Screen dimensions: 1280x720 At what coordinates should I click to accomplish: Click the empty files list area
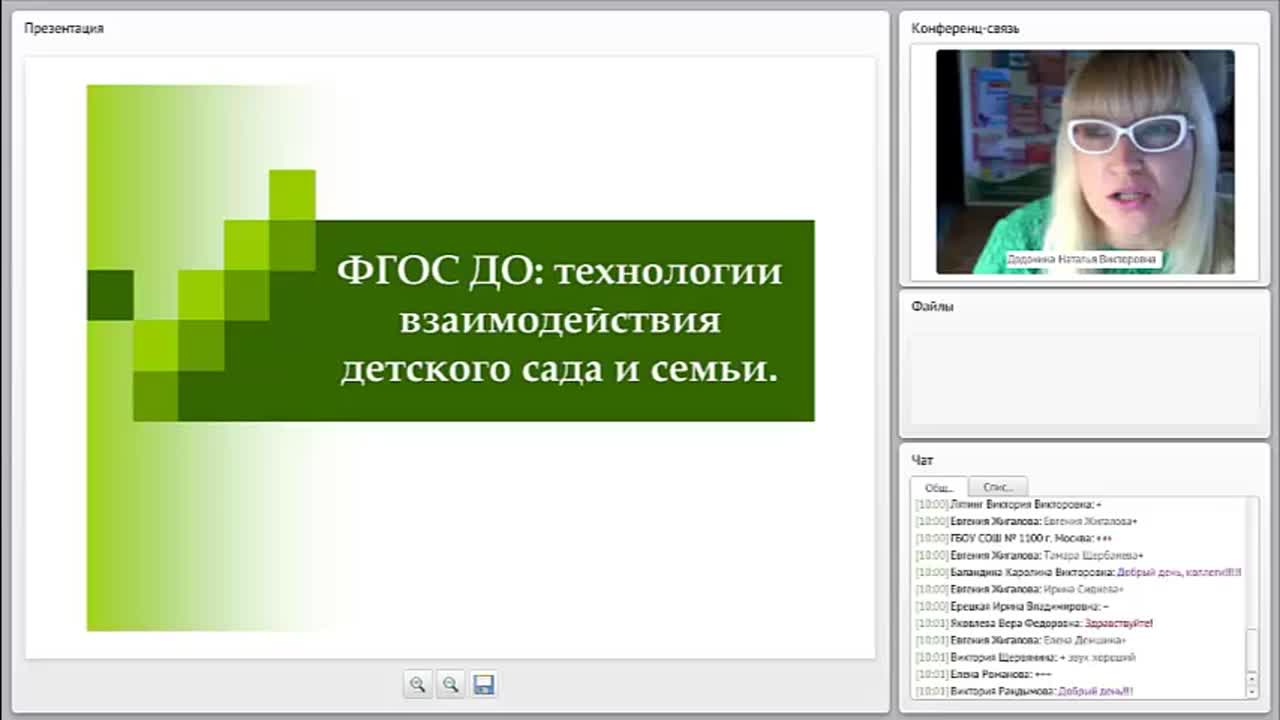(x=1084, y=378)
